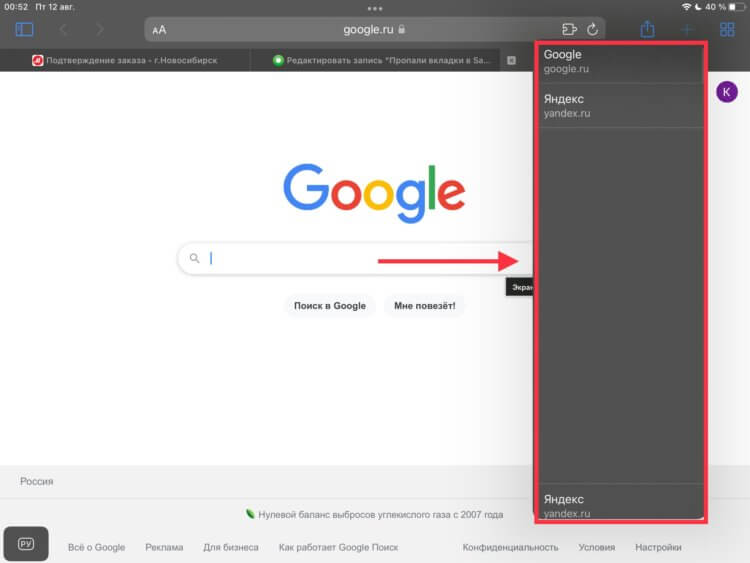Tap the three dots multitasking control

pyautogui.click(x=375, y=9)
